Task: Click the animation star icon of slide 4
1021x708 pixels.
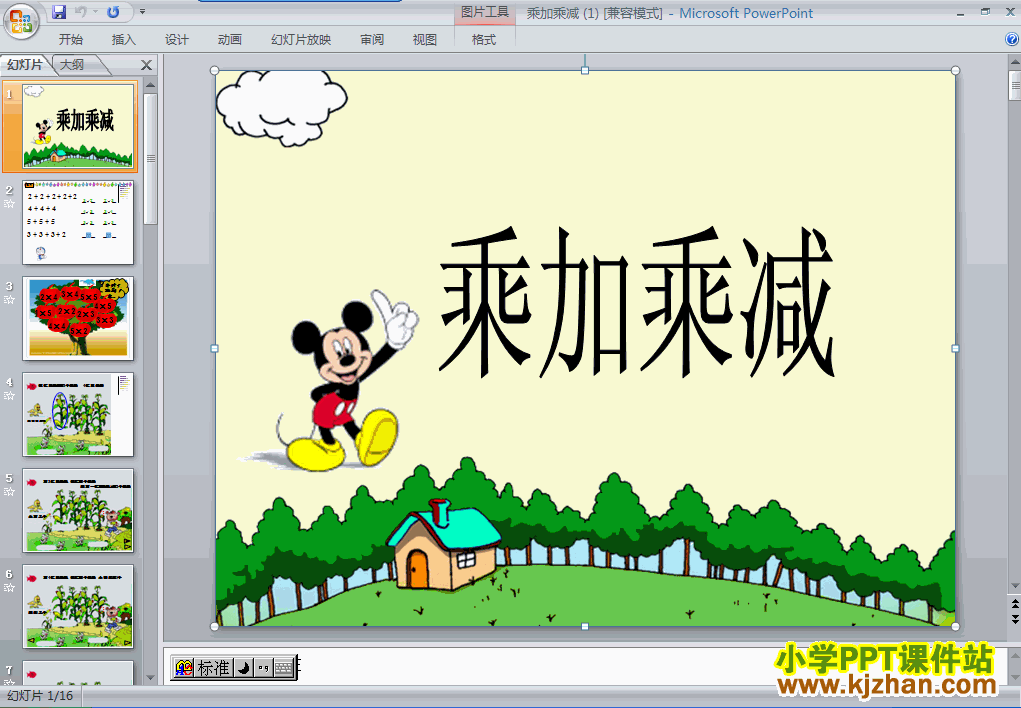Action: [9, 395]
